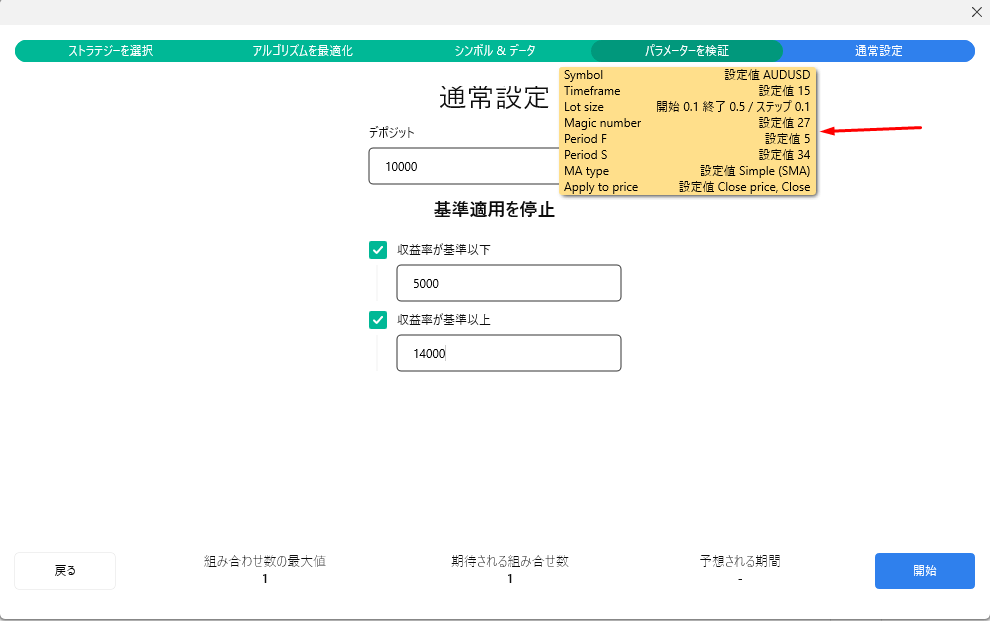Select the Period S 設定値 34 row
Screen dimensions: 990x621
687,155
